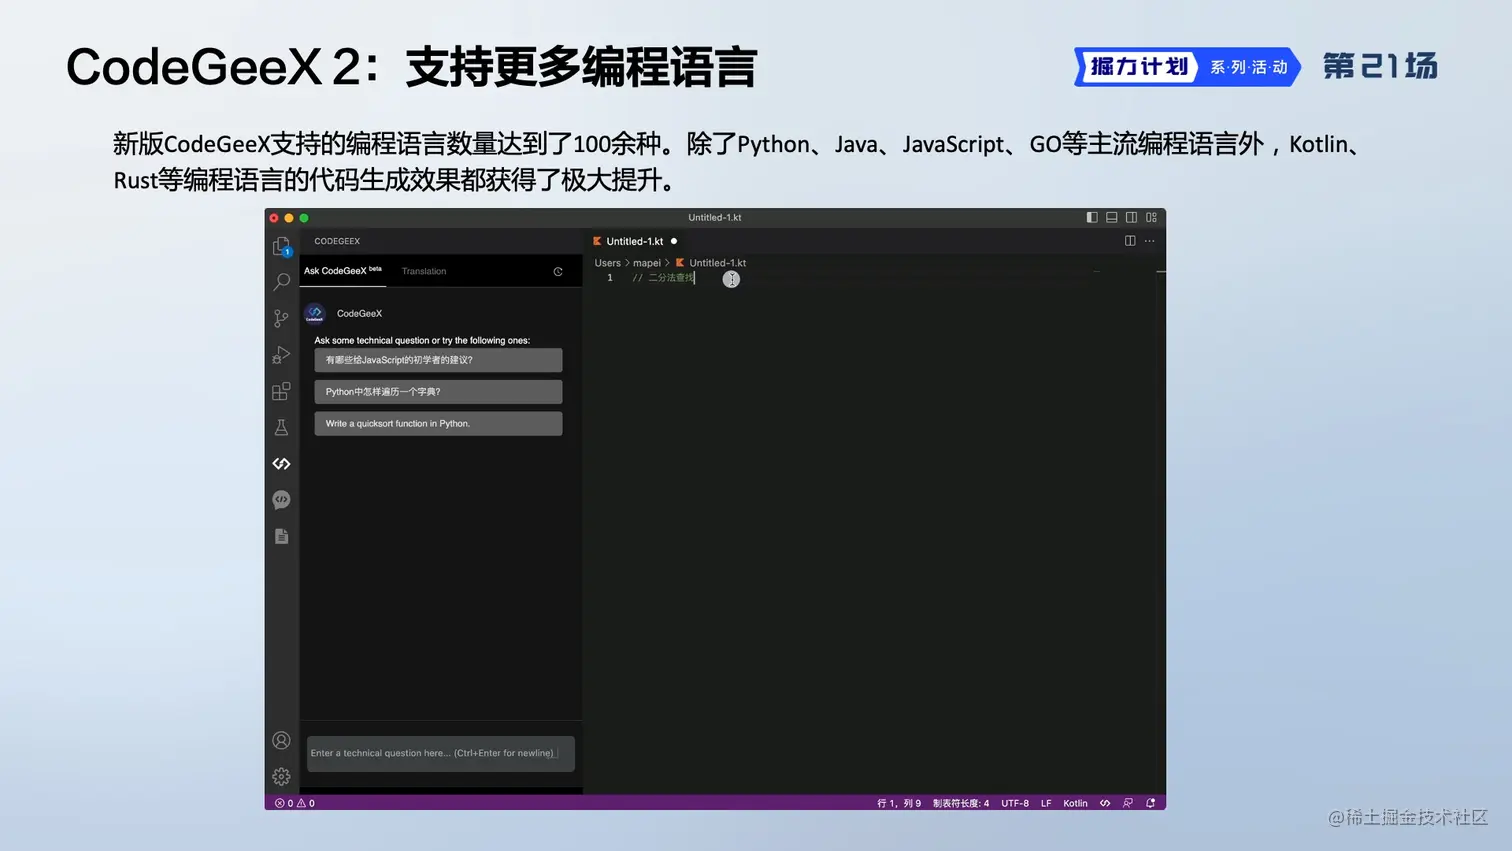Open the Source Control view
This screenshot has width=1512, height=851.
click(x=281, y=317)
